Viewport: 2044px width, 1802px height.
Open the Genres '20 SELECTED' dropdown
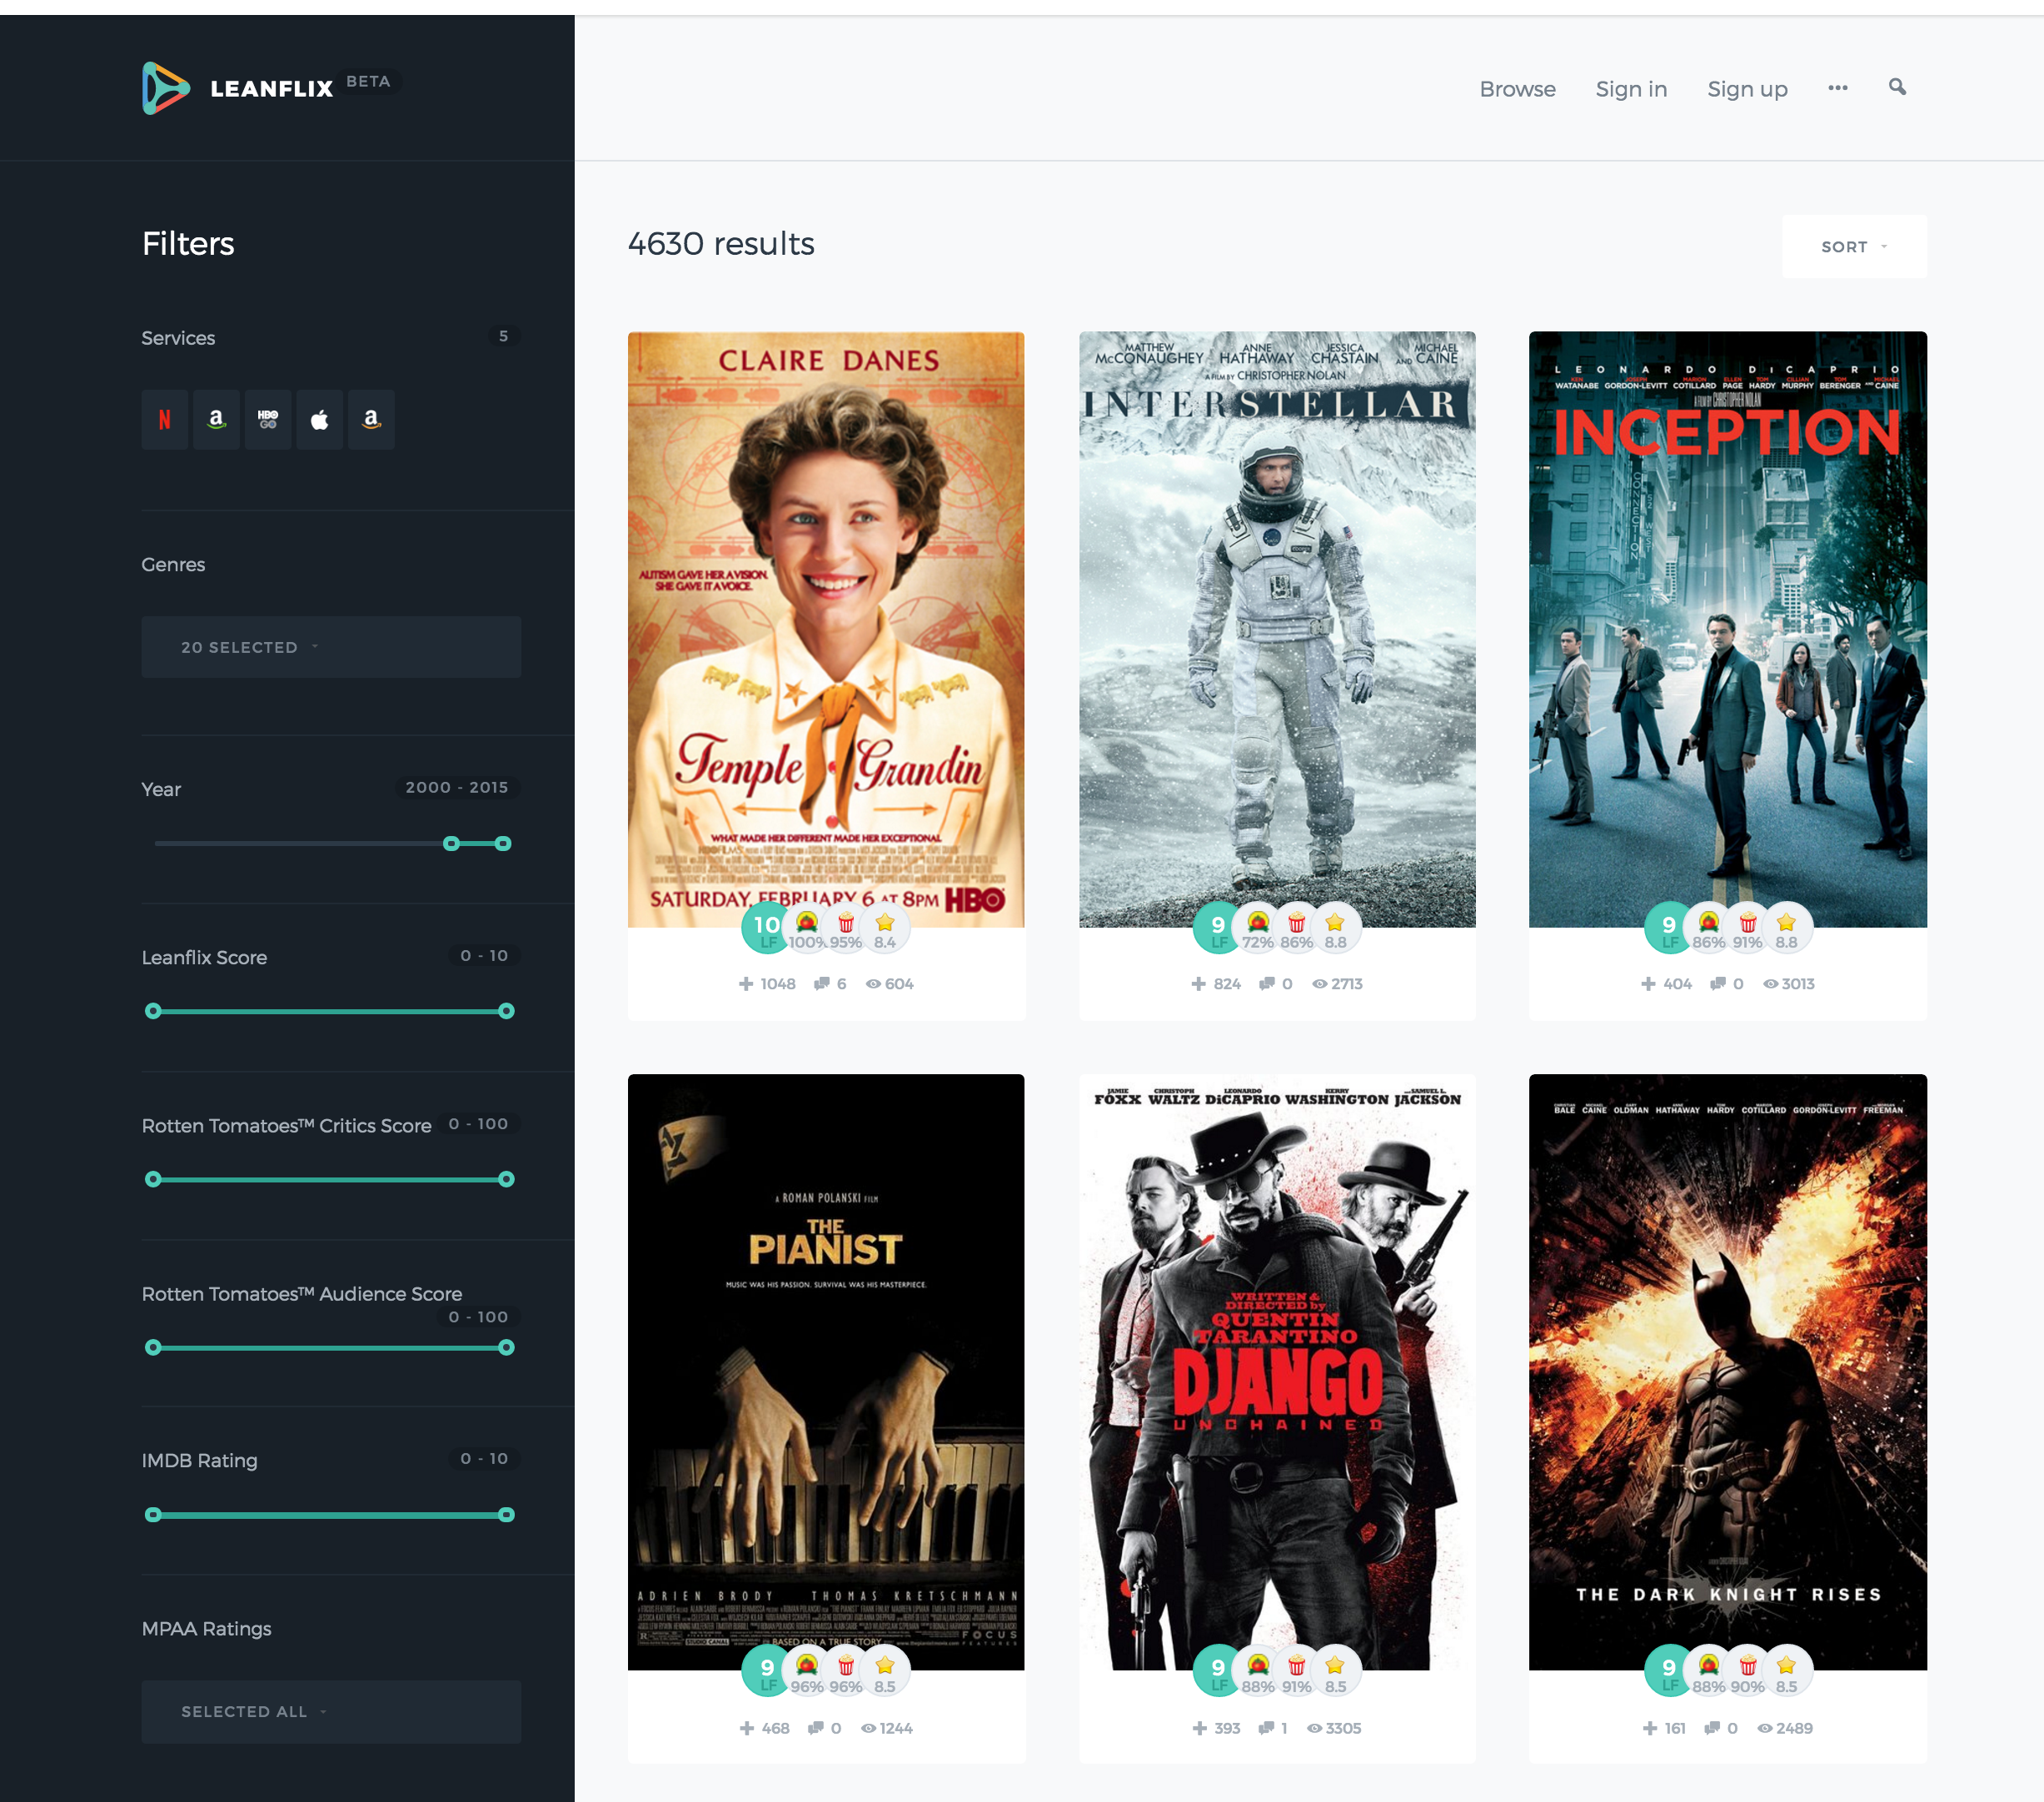click(x=331, y=646)
